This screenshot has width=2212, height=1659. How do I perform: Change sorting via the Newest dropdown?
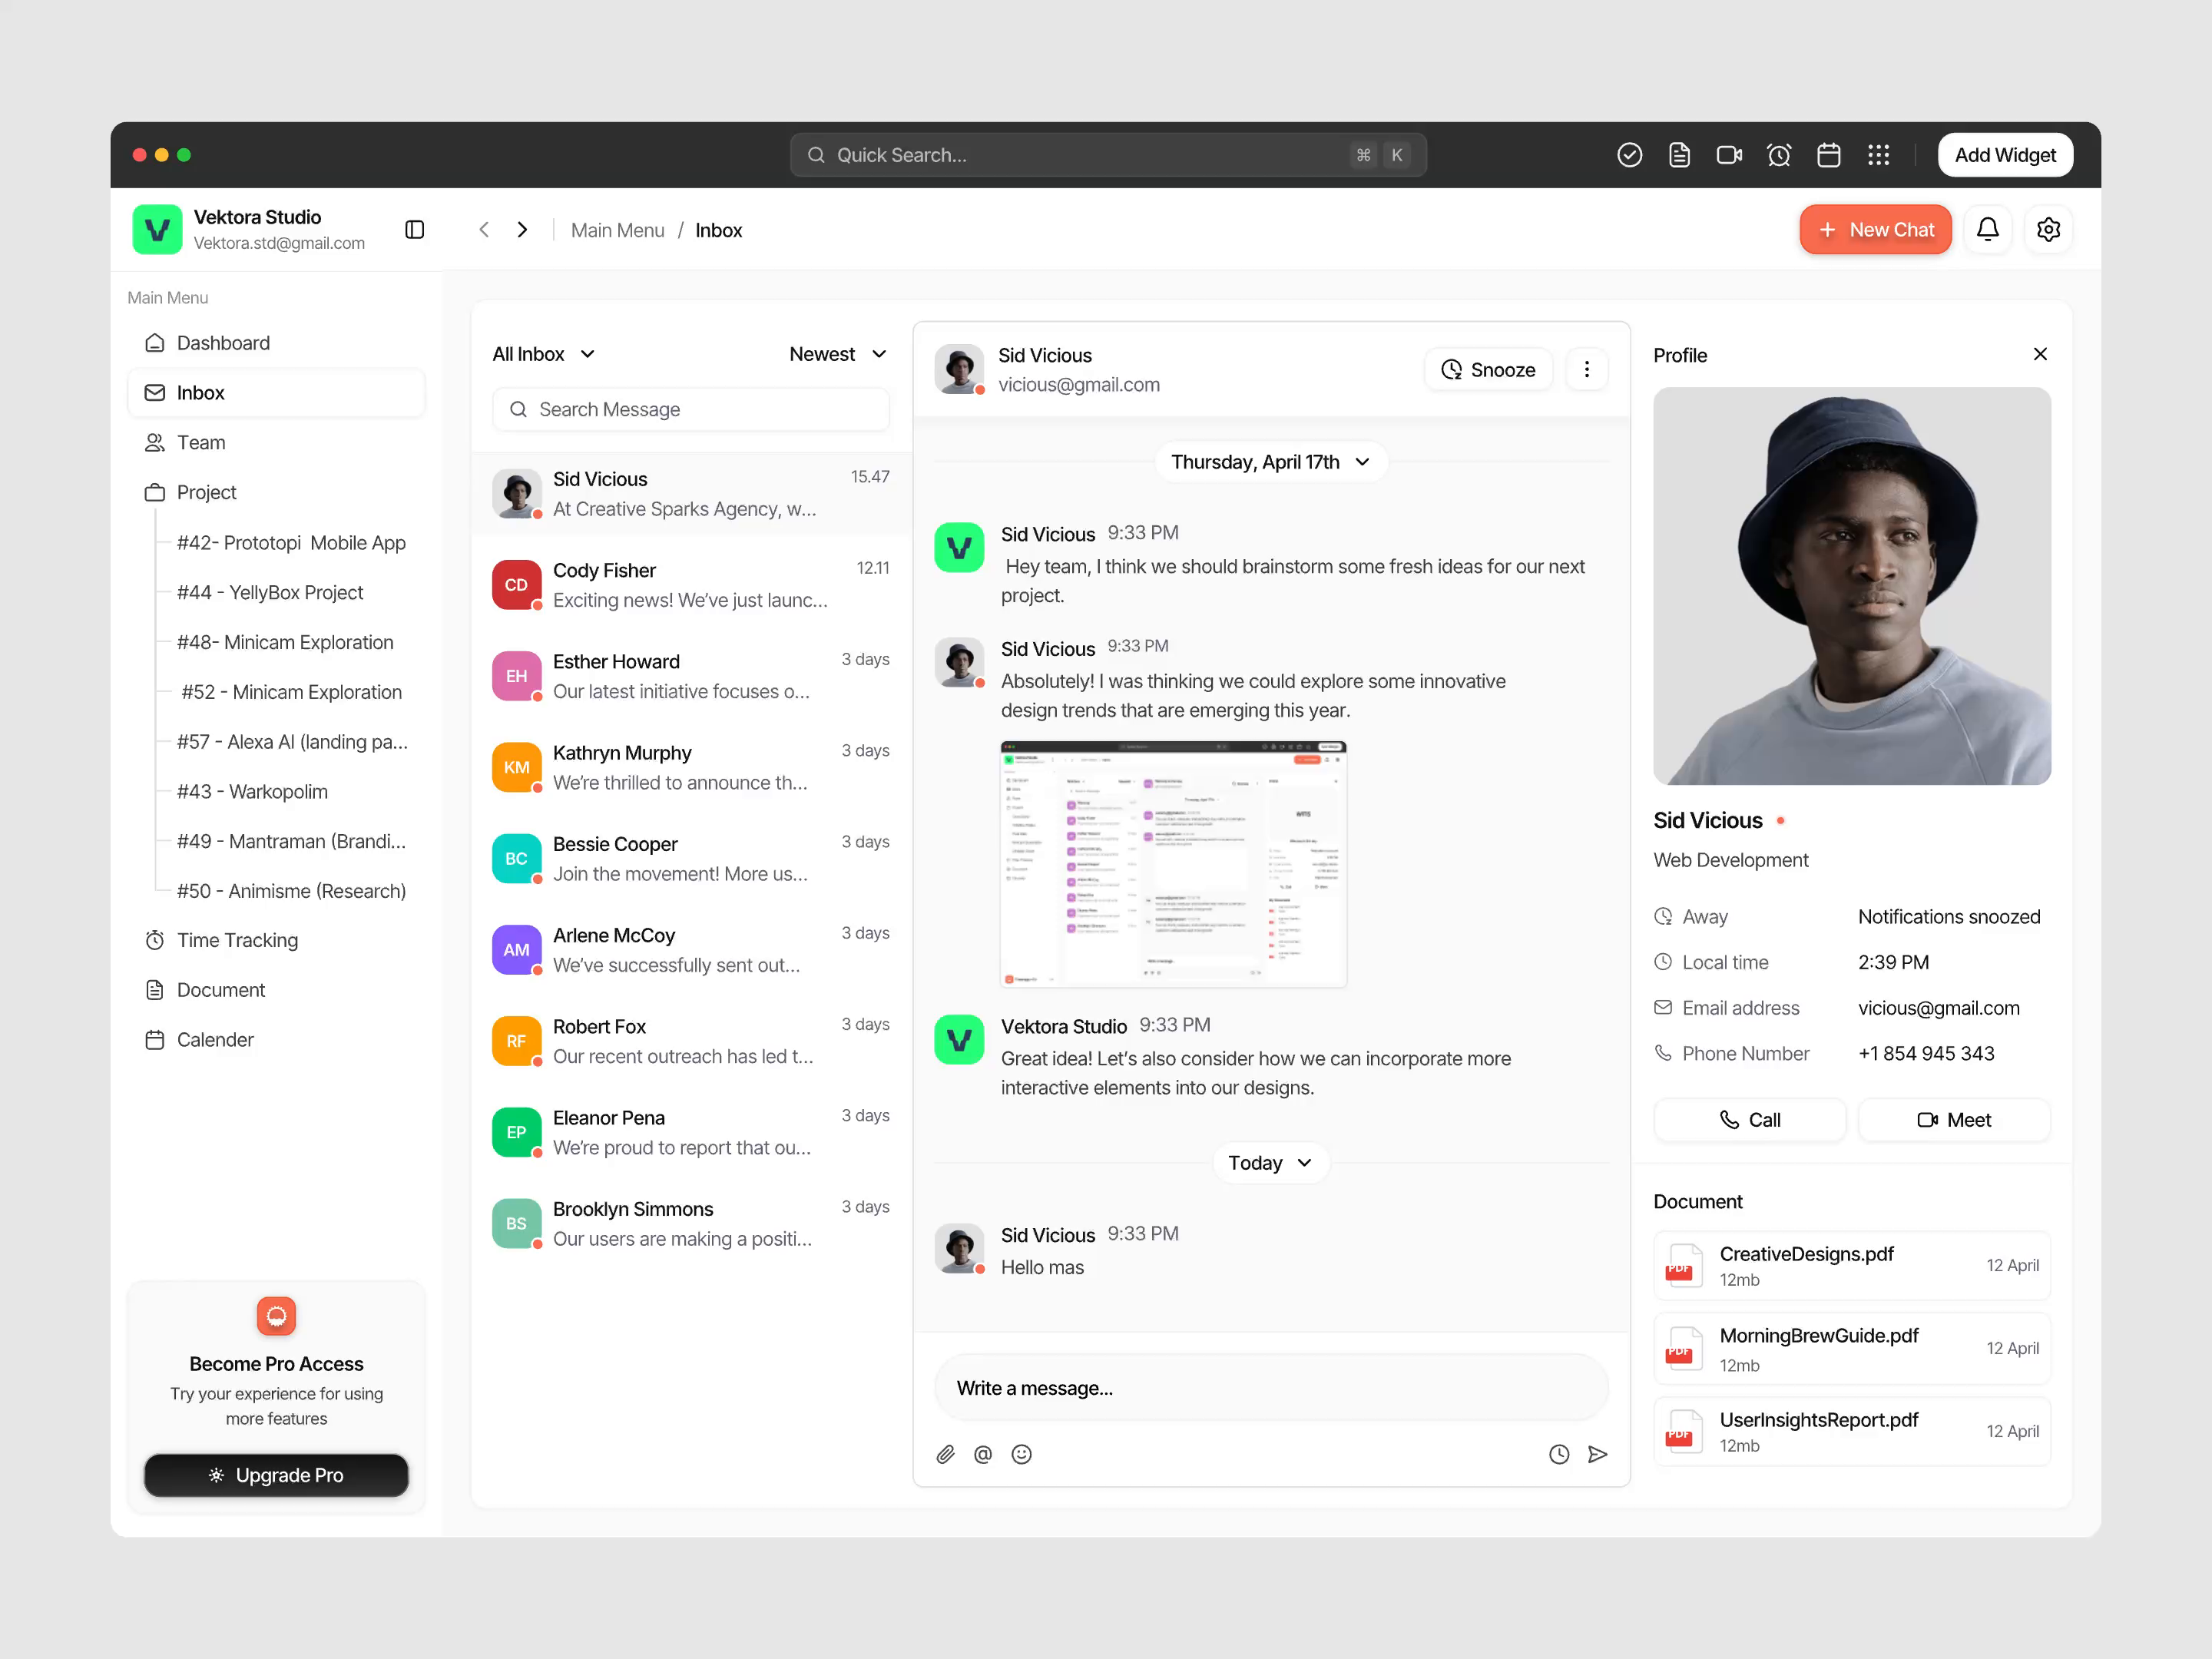click(x=838, y=353)
